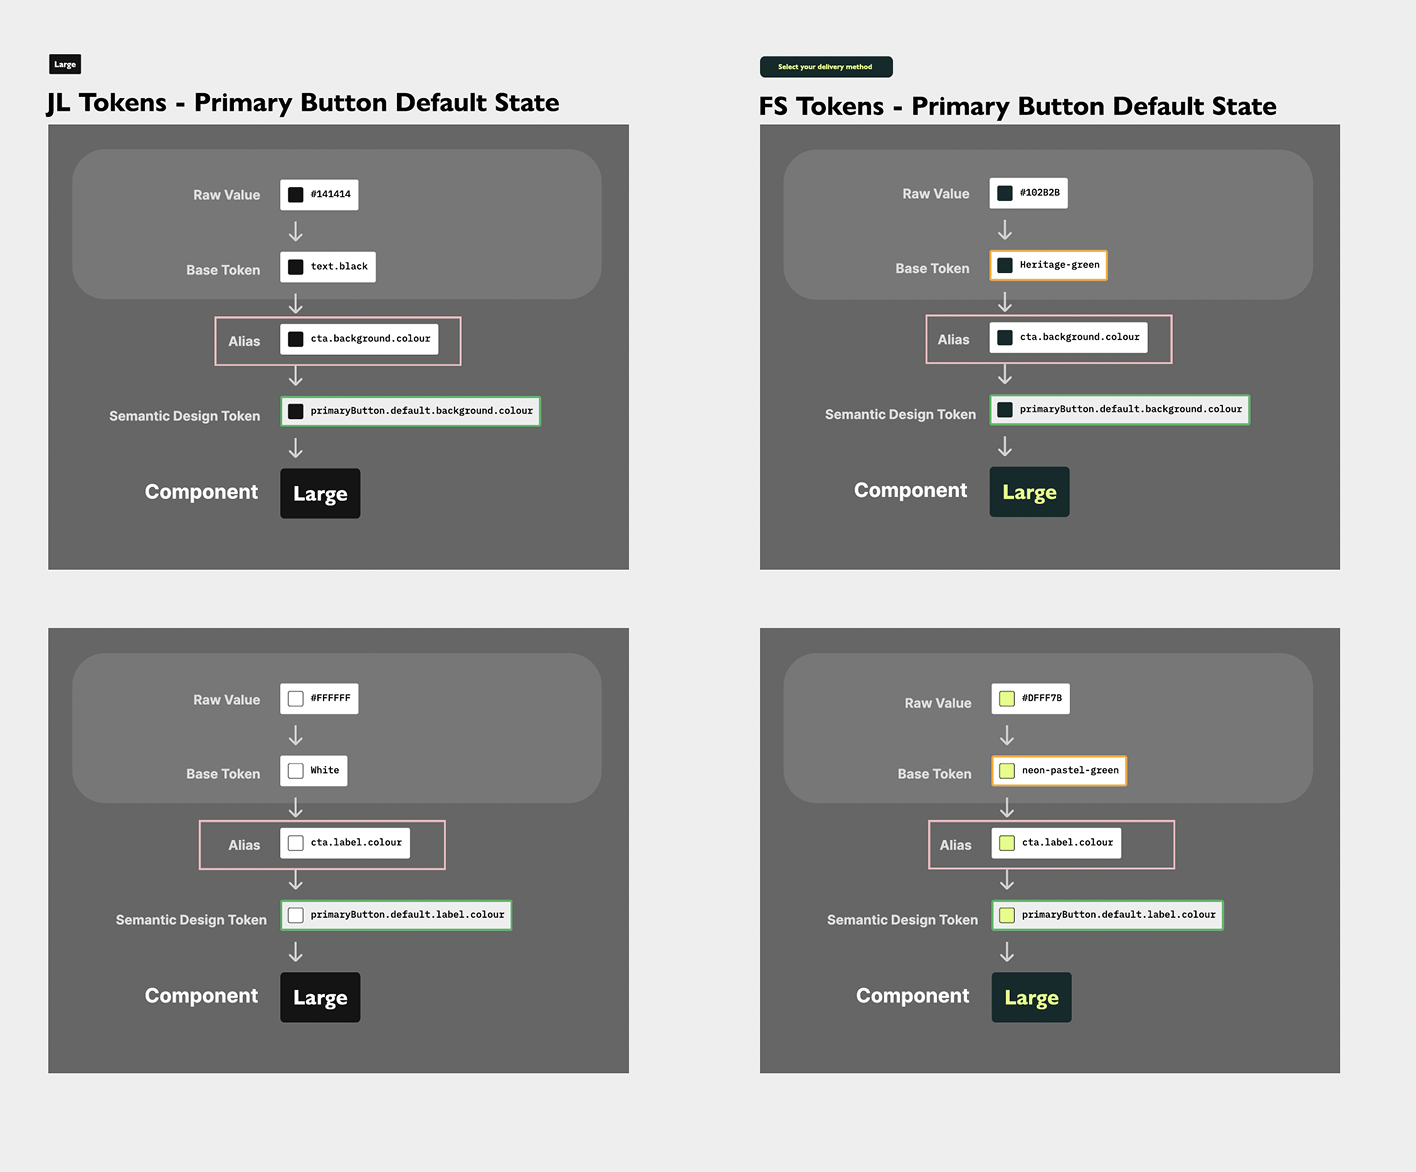Click the JL Tokens Primary Button heading
1416x1172 pixels.
click(x=303, y=103)
